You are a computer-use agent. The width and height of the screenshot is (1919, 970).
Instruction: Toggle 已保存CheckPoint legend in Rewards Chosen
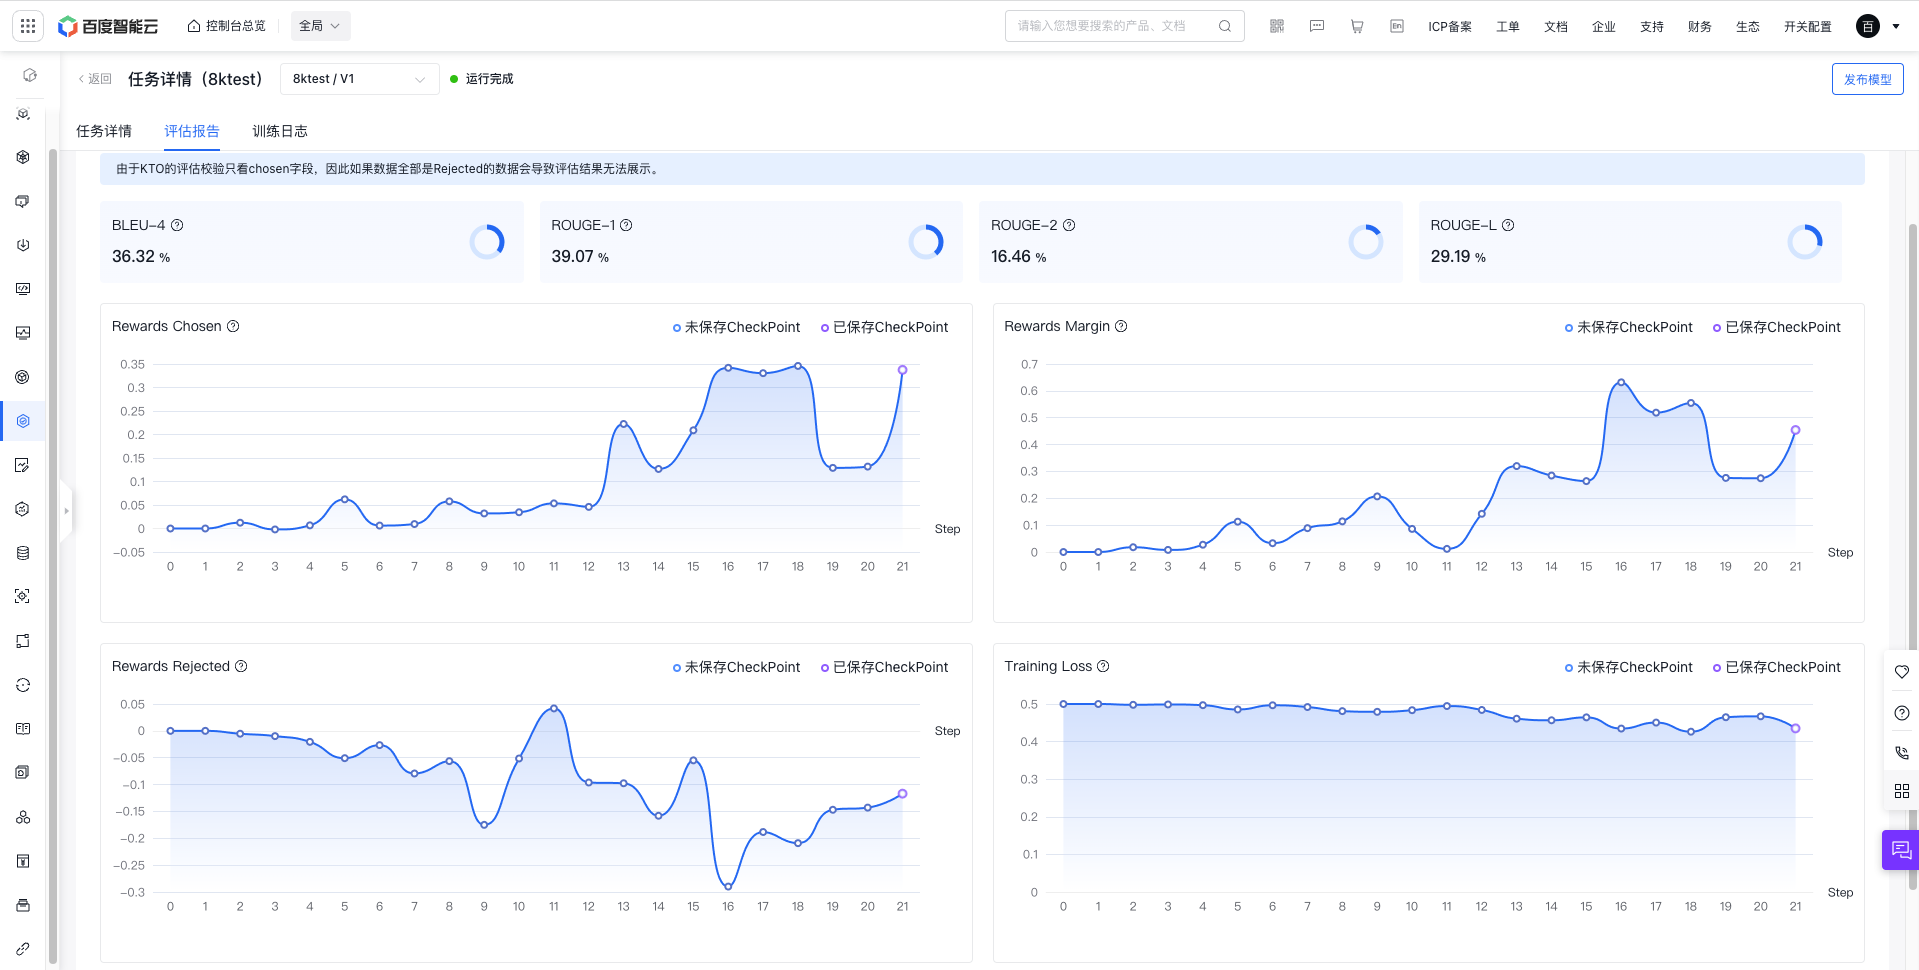pyautogui.click(x=884, y=327)
